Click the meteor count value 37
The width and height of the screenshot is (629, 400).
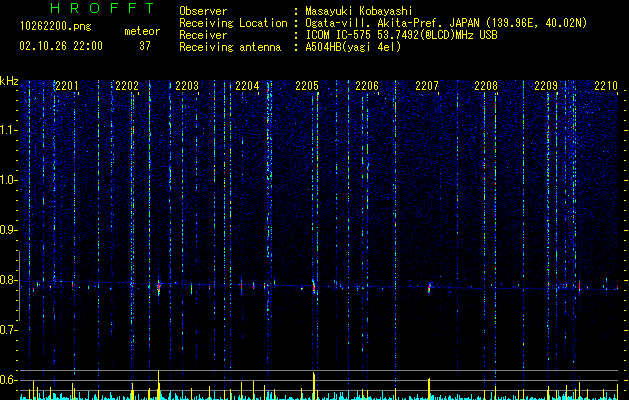[145, 46]
